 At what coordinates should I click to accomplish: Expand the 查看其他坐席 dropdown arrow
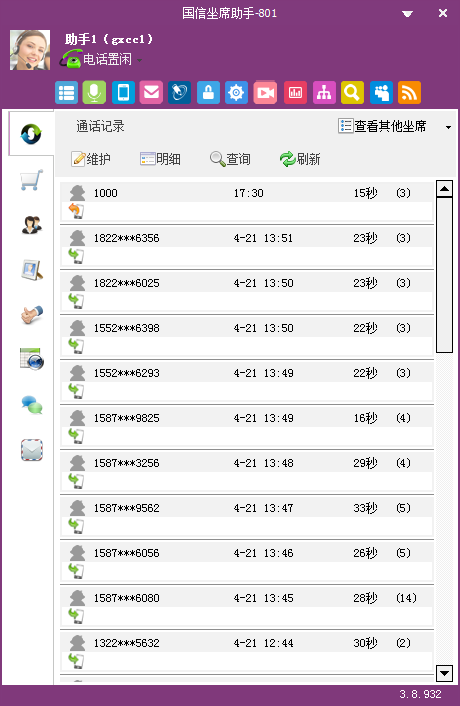tap(448, 127)
